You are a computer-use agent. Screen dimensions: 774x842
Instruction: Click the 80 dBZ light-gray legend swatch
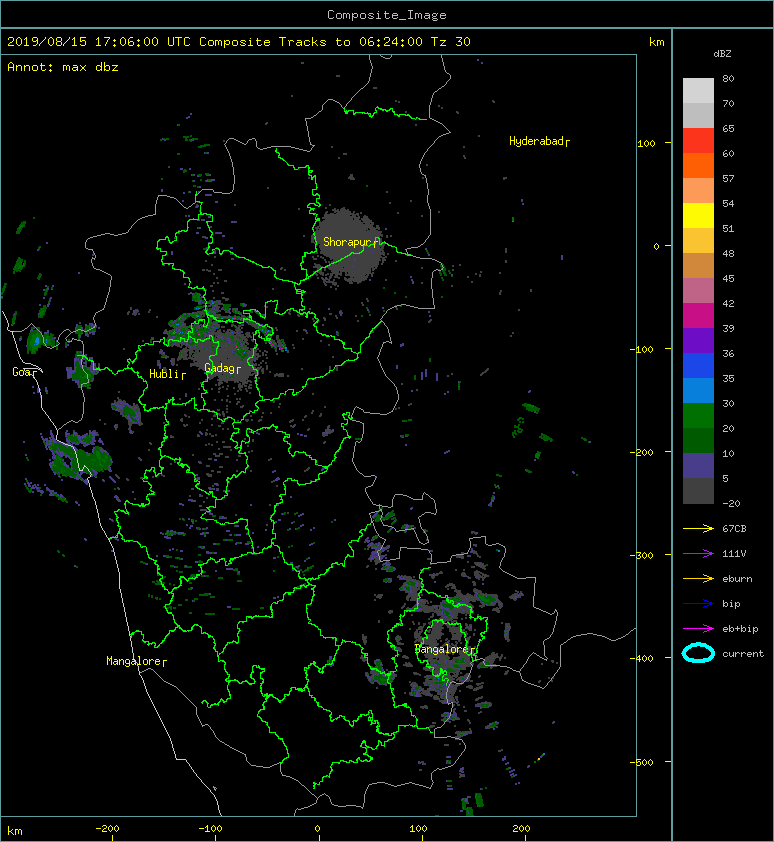pos(698,90)
